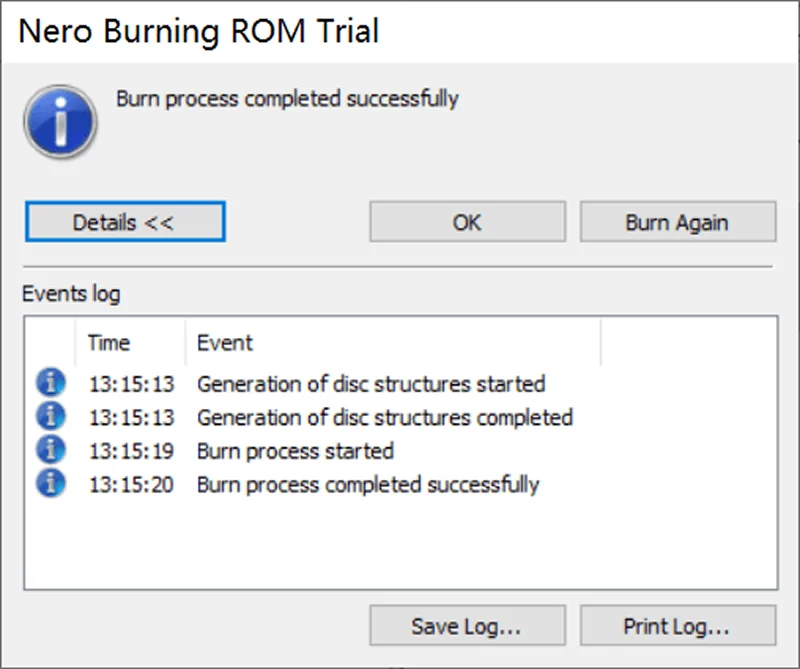Select the 'Burn process started' log entry
This screenshot has height=669, width=800.
pos(295,451)
